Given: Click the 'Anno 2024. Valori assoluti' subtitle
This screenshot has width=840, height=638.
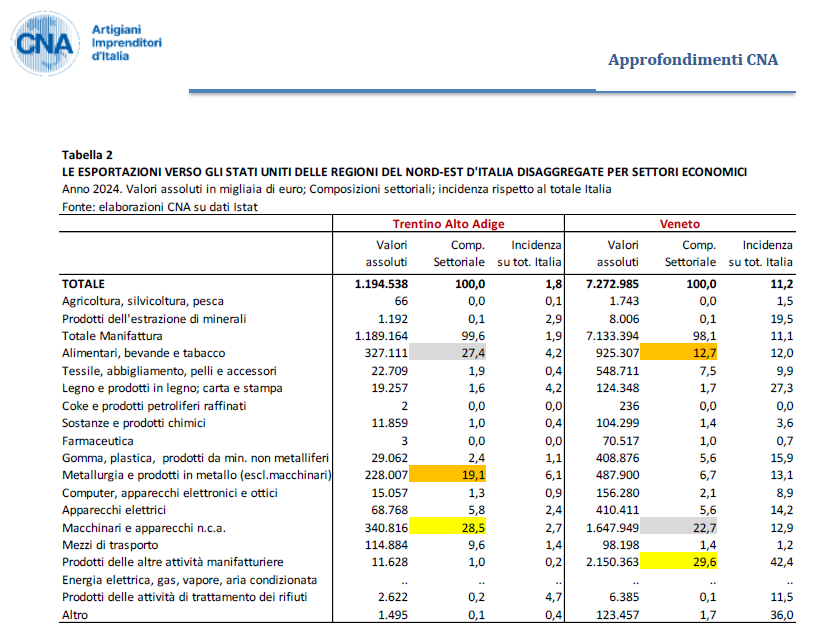Looking at the screenshot, I should click(x=336, y=189).
